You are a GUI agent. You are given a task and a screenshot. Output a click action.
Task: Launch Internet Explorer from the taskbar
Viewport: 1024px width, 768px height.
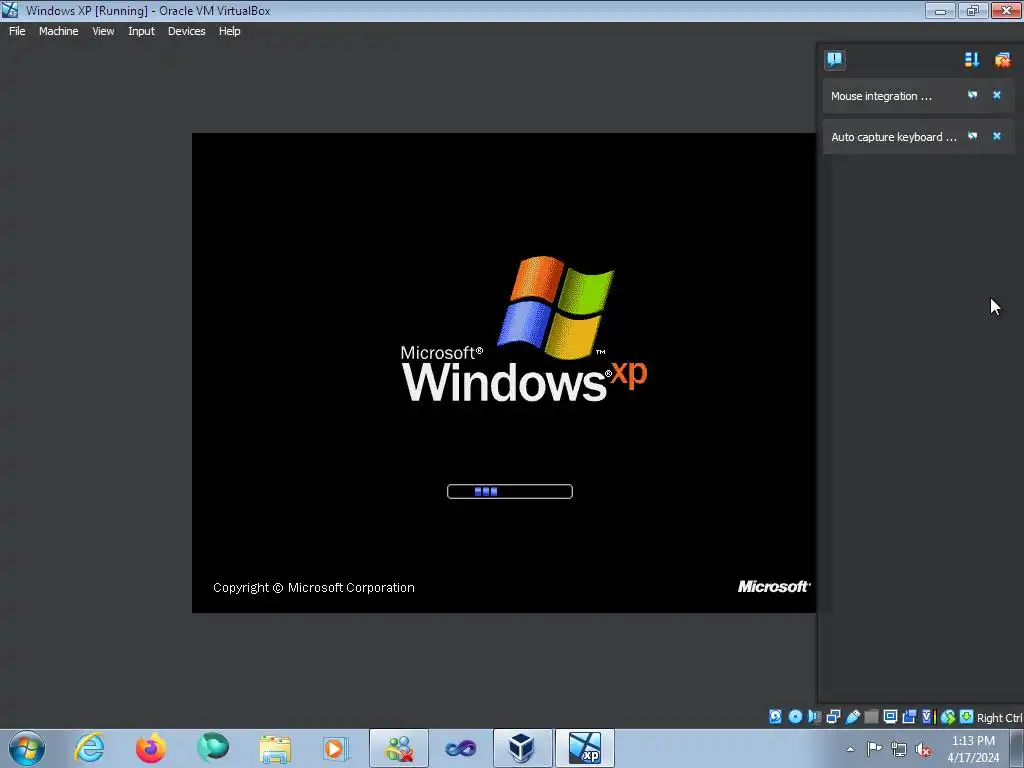(89, 748)
